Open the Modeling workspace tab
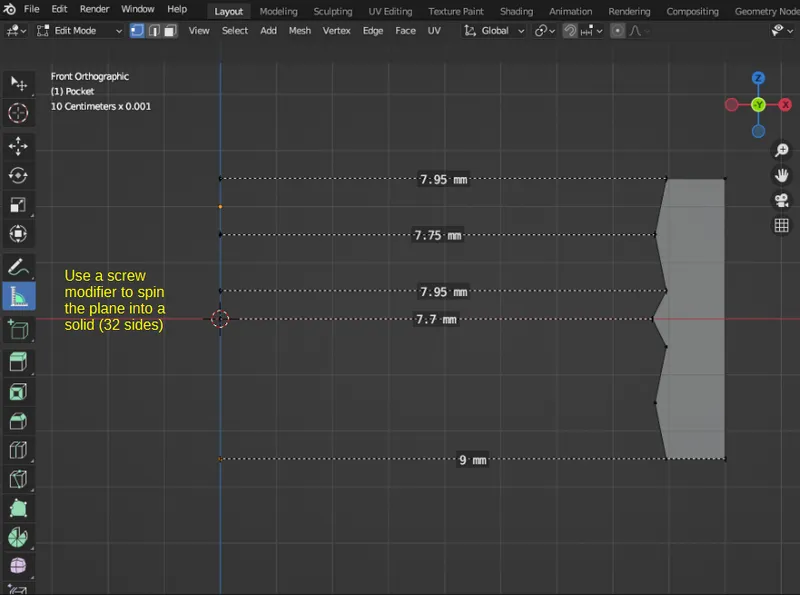The image size is (800, 595). click(x=278, y=11)
